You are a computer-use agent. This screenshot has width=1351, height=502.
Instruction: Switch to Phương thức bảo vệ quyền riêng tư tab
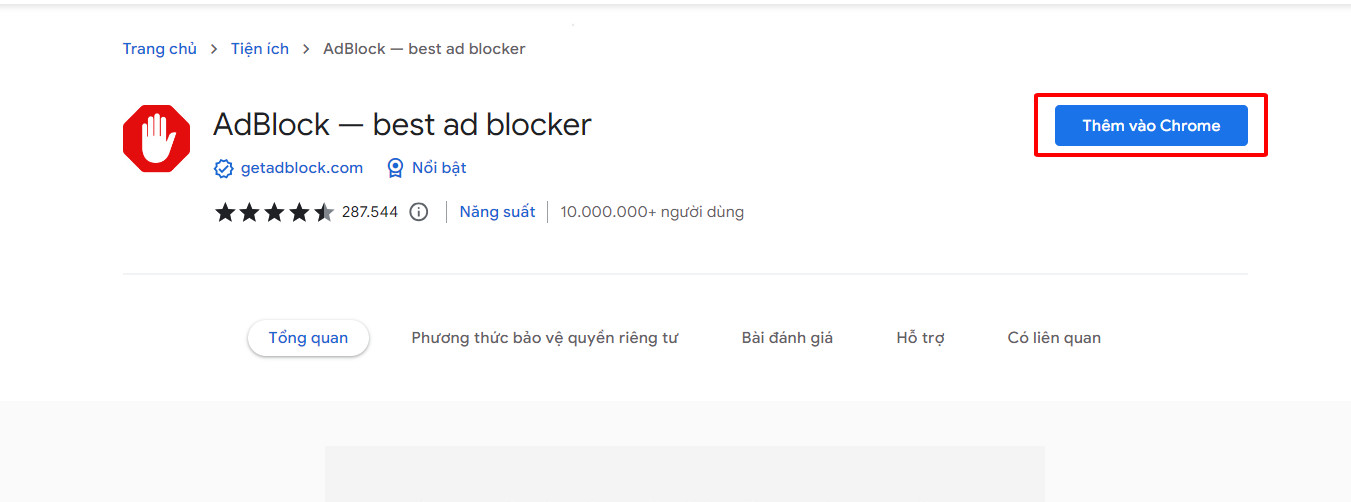544,338
